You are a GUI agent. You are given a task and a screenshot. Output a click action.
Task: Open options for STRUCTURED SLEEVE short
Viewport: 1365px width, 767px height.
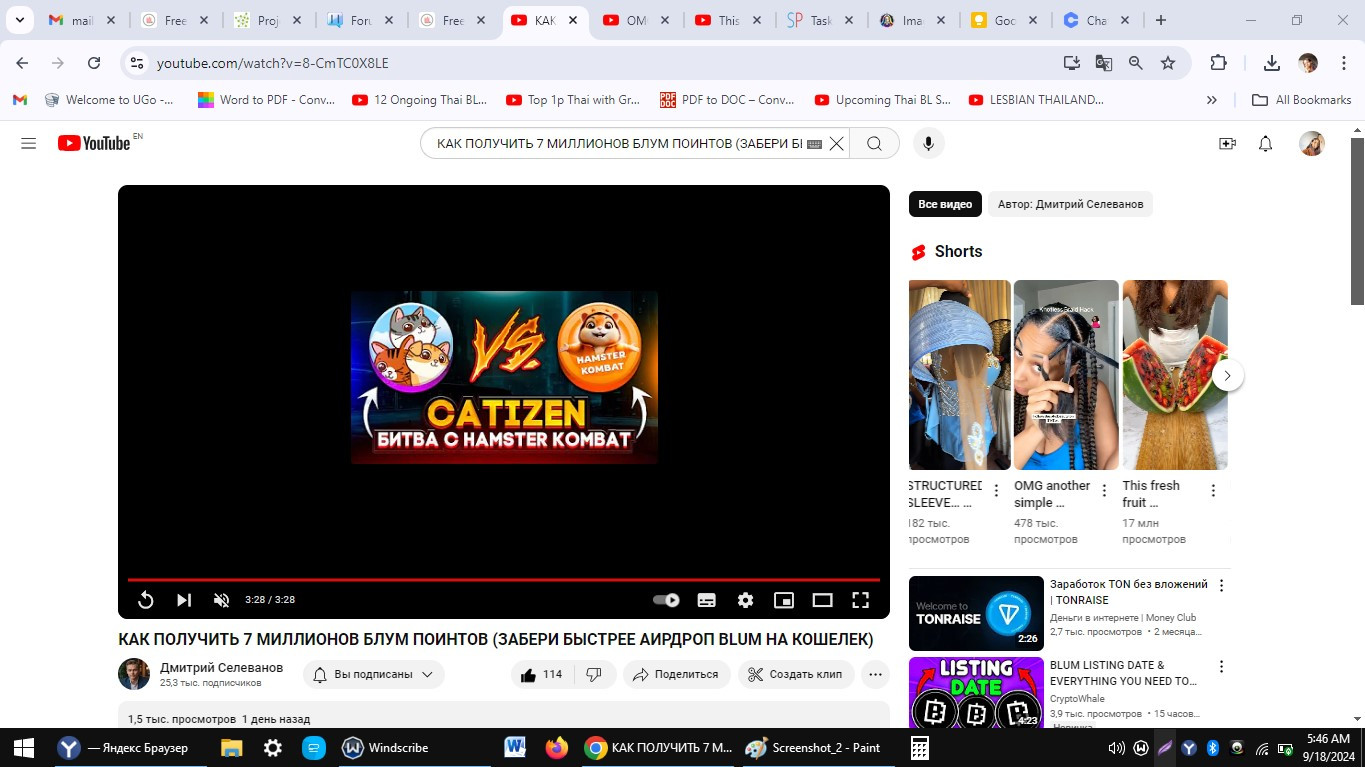click(996, 491)
